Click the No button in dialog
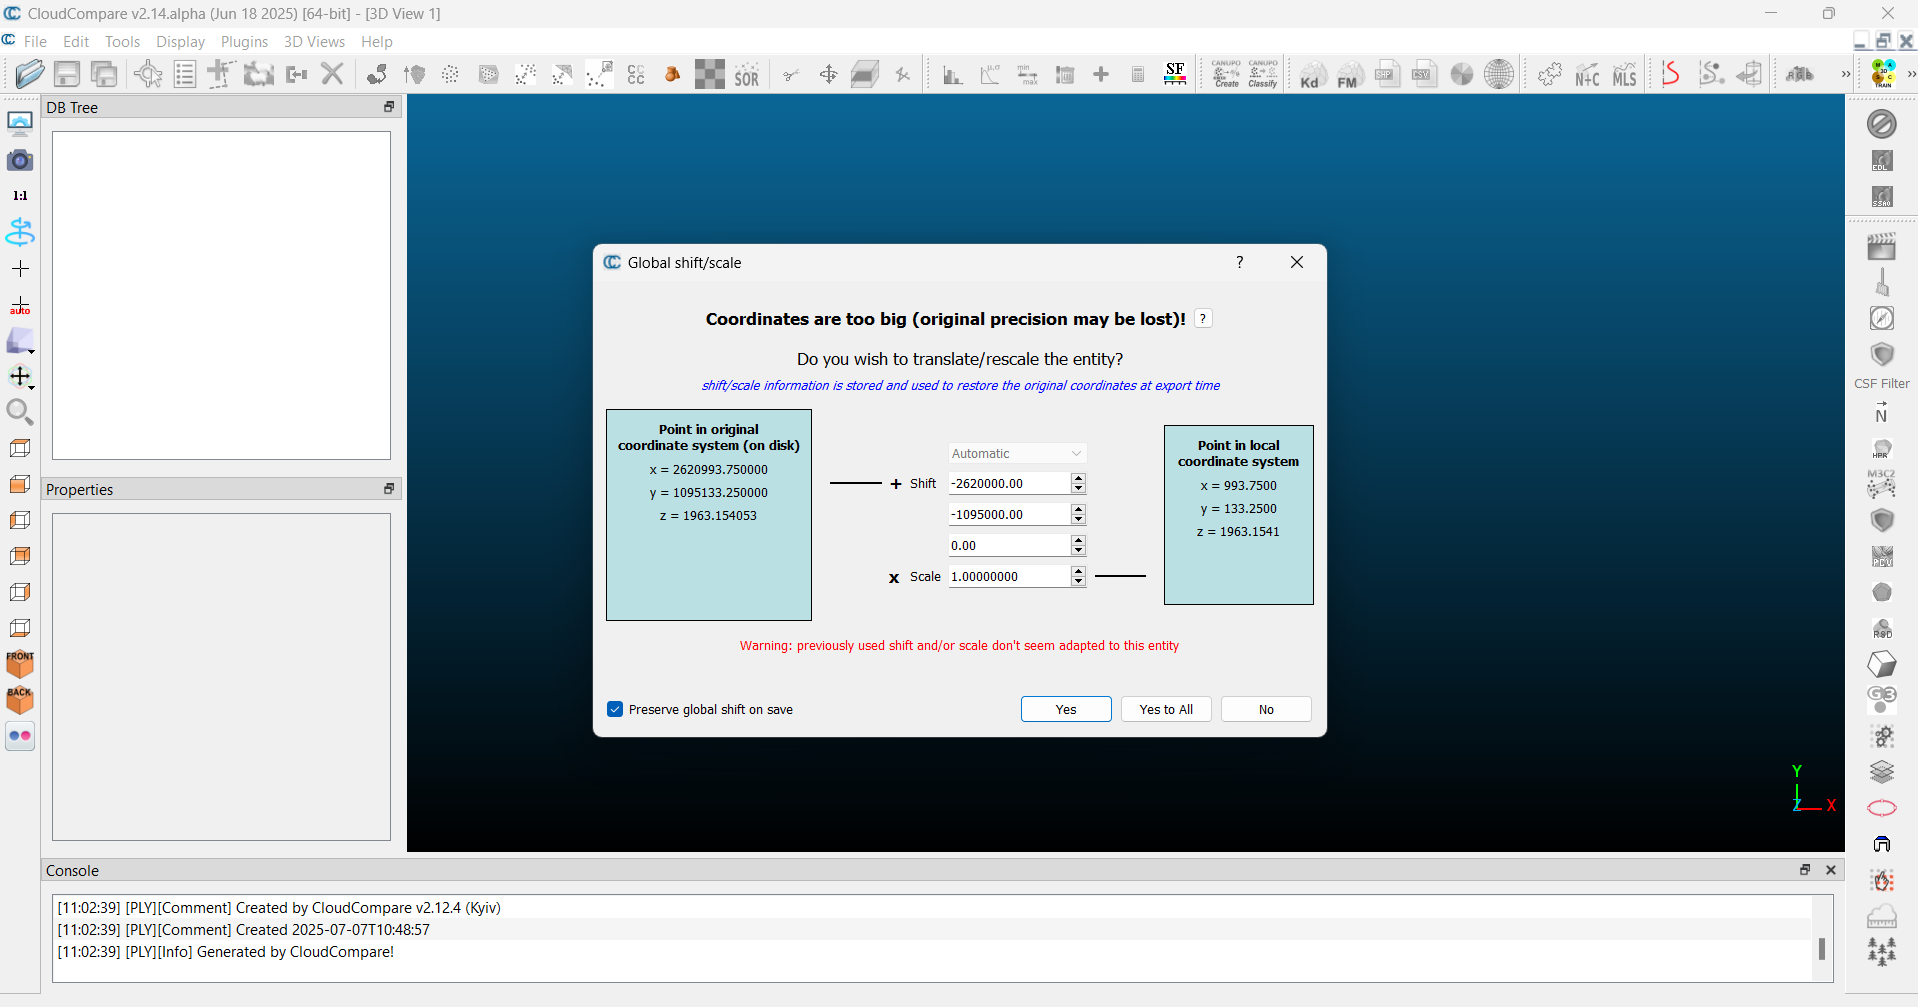Viewport: 1918px width, 1007px height. 1265,709
